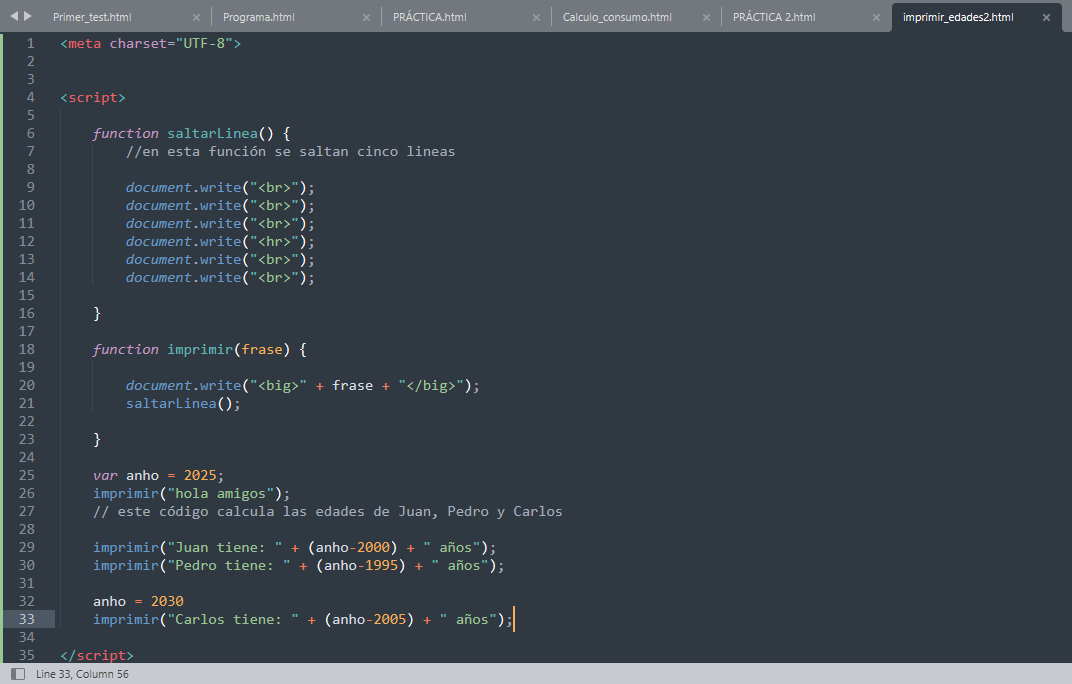The image size is (1072, 684).
Task: Close the Programa.html tab
Action: [x=366, y=18]
